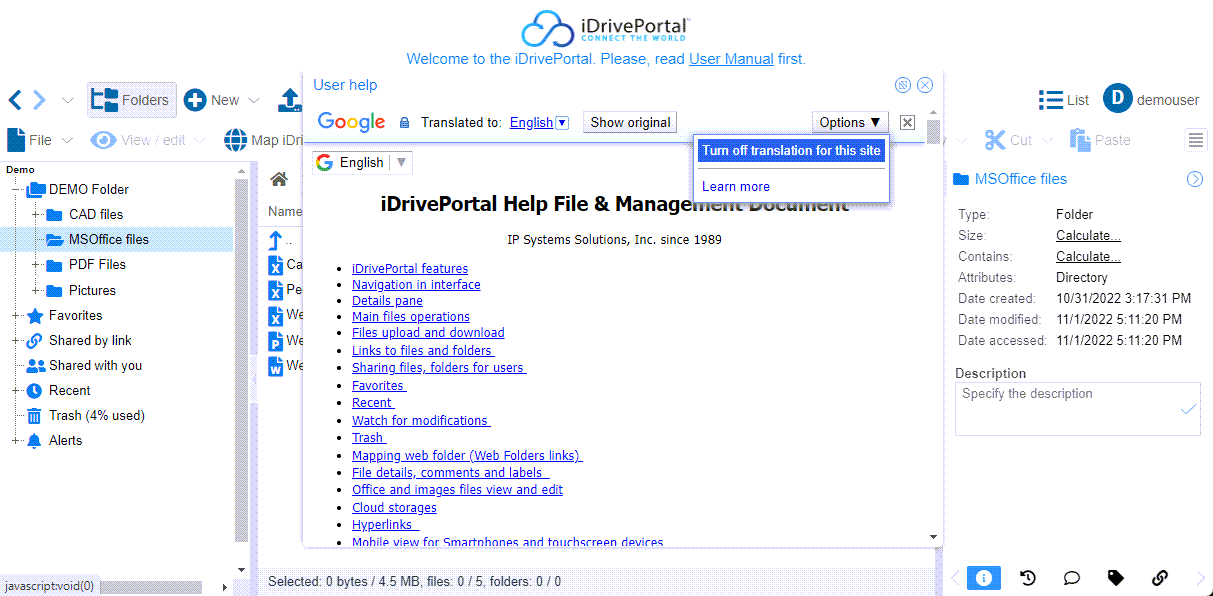1213x596 pixels.
Task: Open the comments speech bubble icon
Action: click(1071, 578)
